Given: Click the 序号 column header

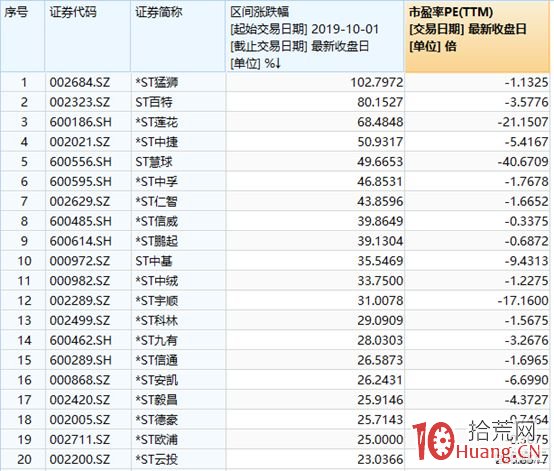Looking at the screenshot, I should coord(16,12).
